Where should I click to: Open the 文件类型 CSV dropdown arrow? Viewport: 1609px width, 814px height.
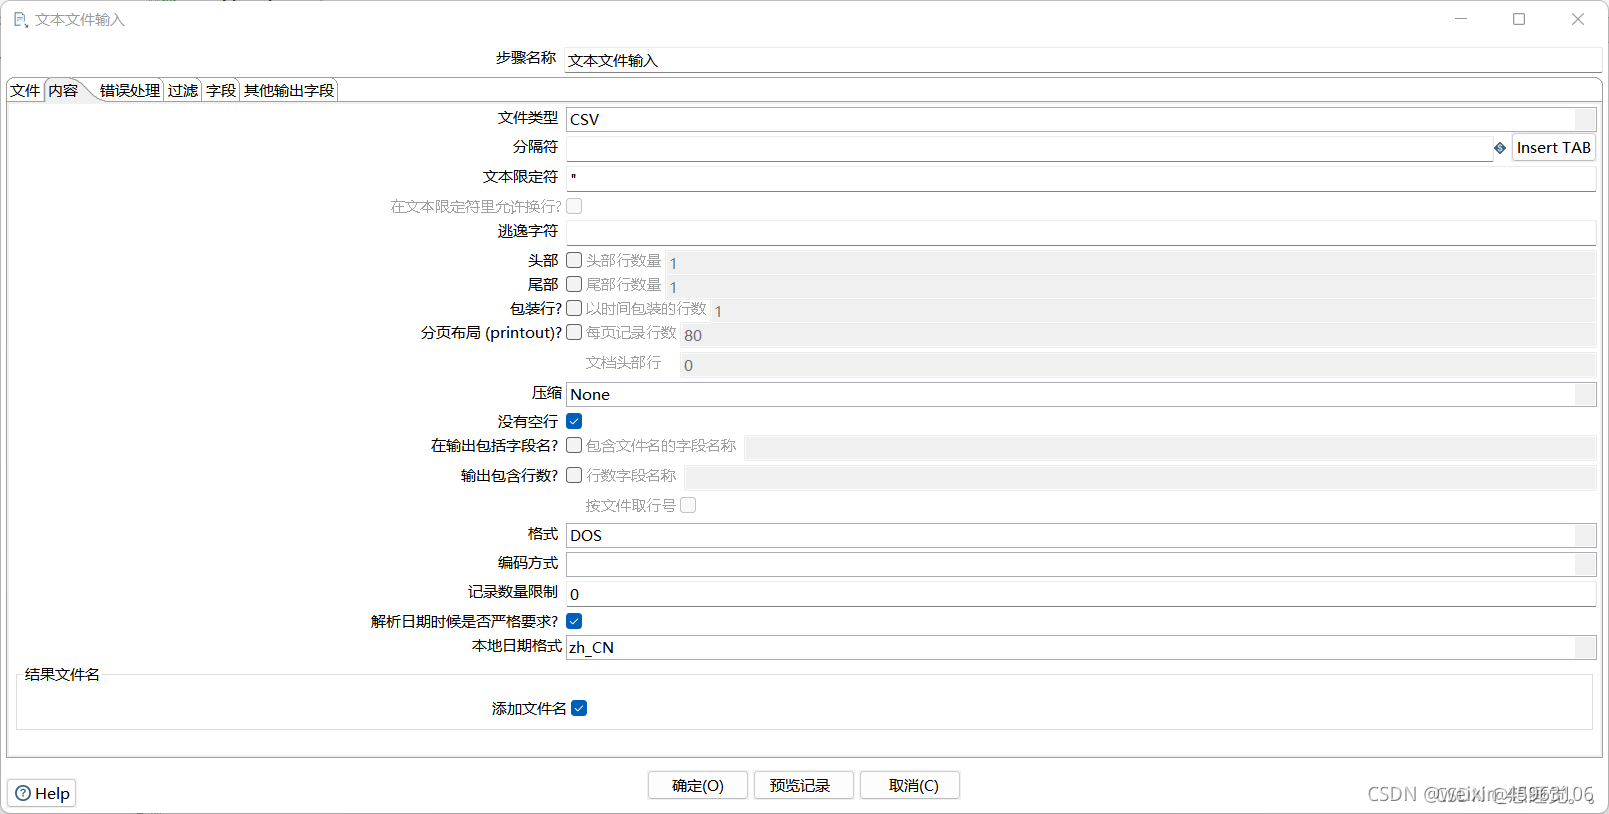1585,119
